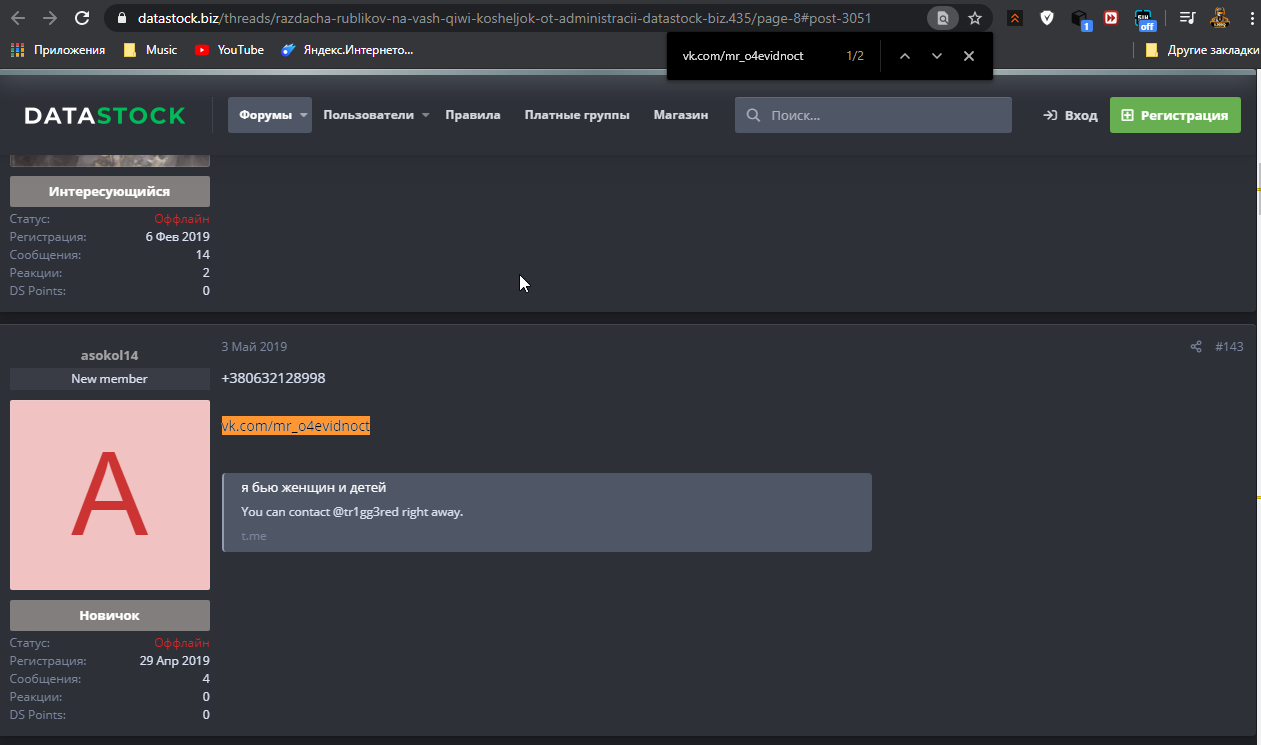Open the white shield extension
Viewport: 1261px width, 745px height.
coord(1047,18)
